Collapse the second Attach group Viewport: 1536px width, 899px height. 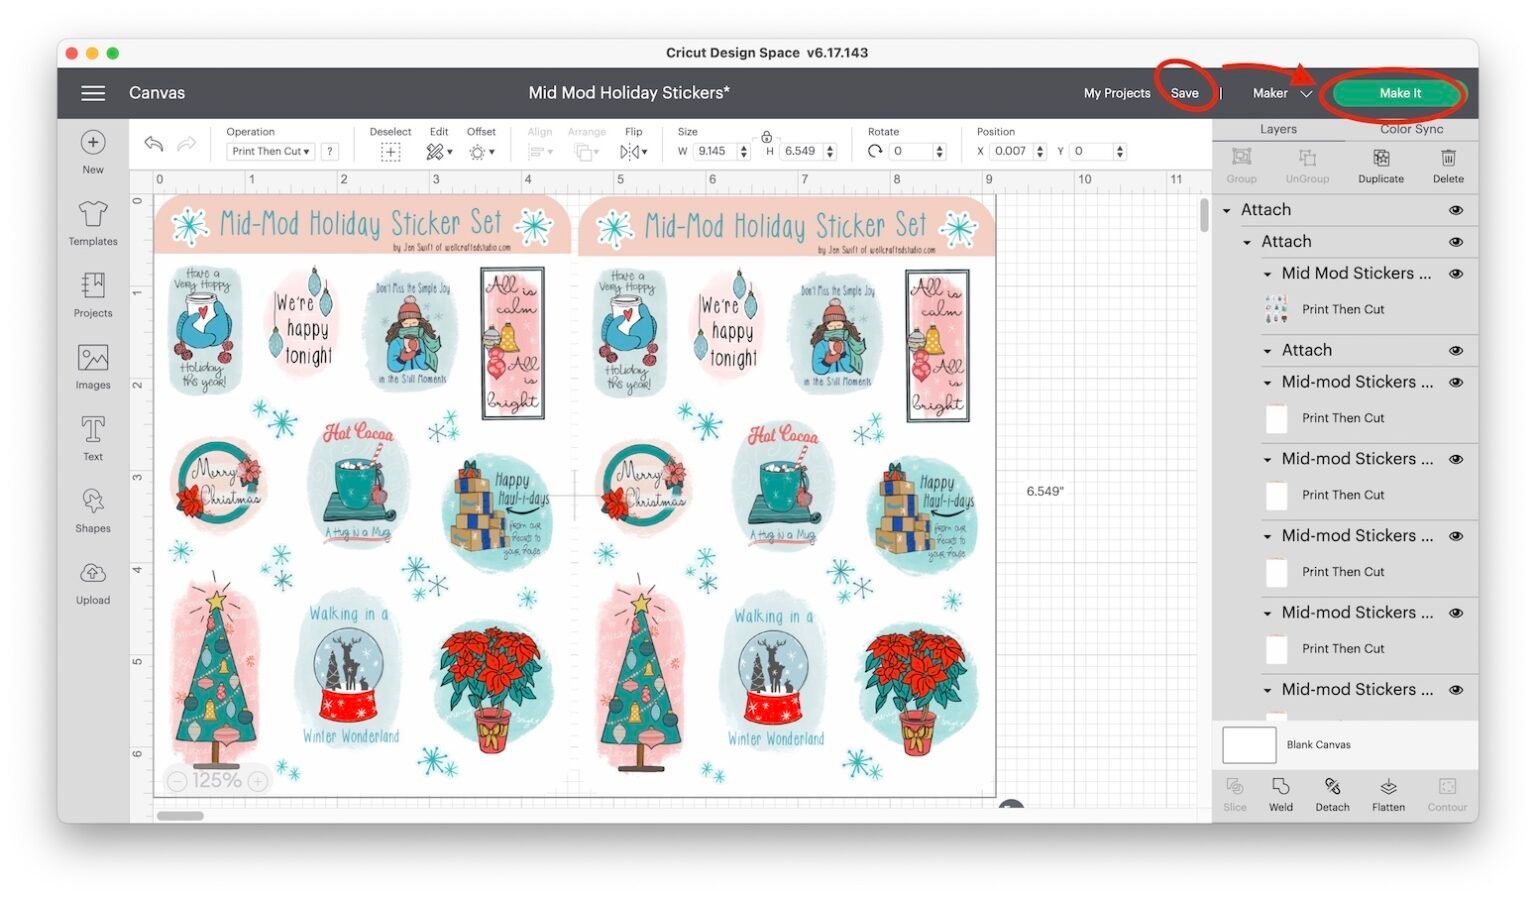(1247, 241)
